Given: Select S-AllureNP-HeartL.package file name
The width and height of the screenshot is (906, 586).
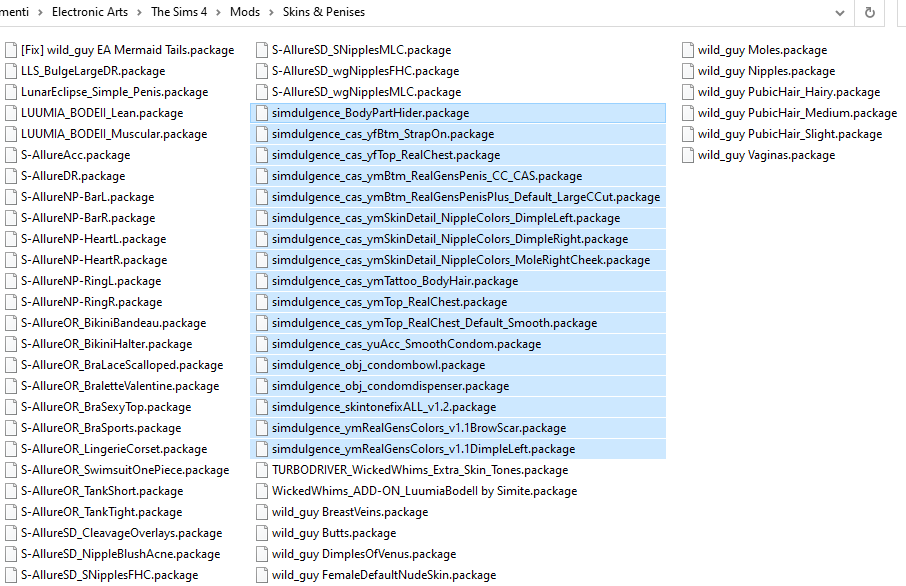Looking at the screenshot, I should [x=94, y=239].
